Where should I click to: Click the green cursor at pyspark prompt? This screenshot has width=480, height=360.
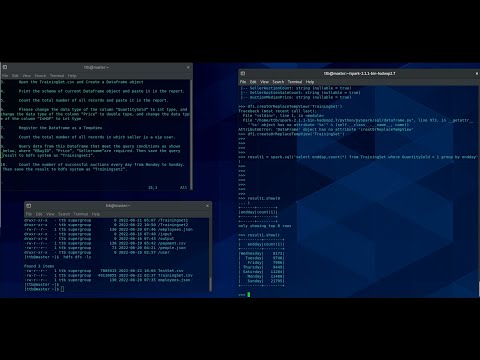pyautogui.click(x=249, y=295)
